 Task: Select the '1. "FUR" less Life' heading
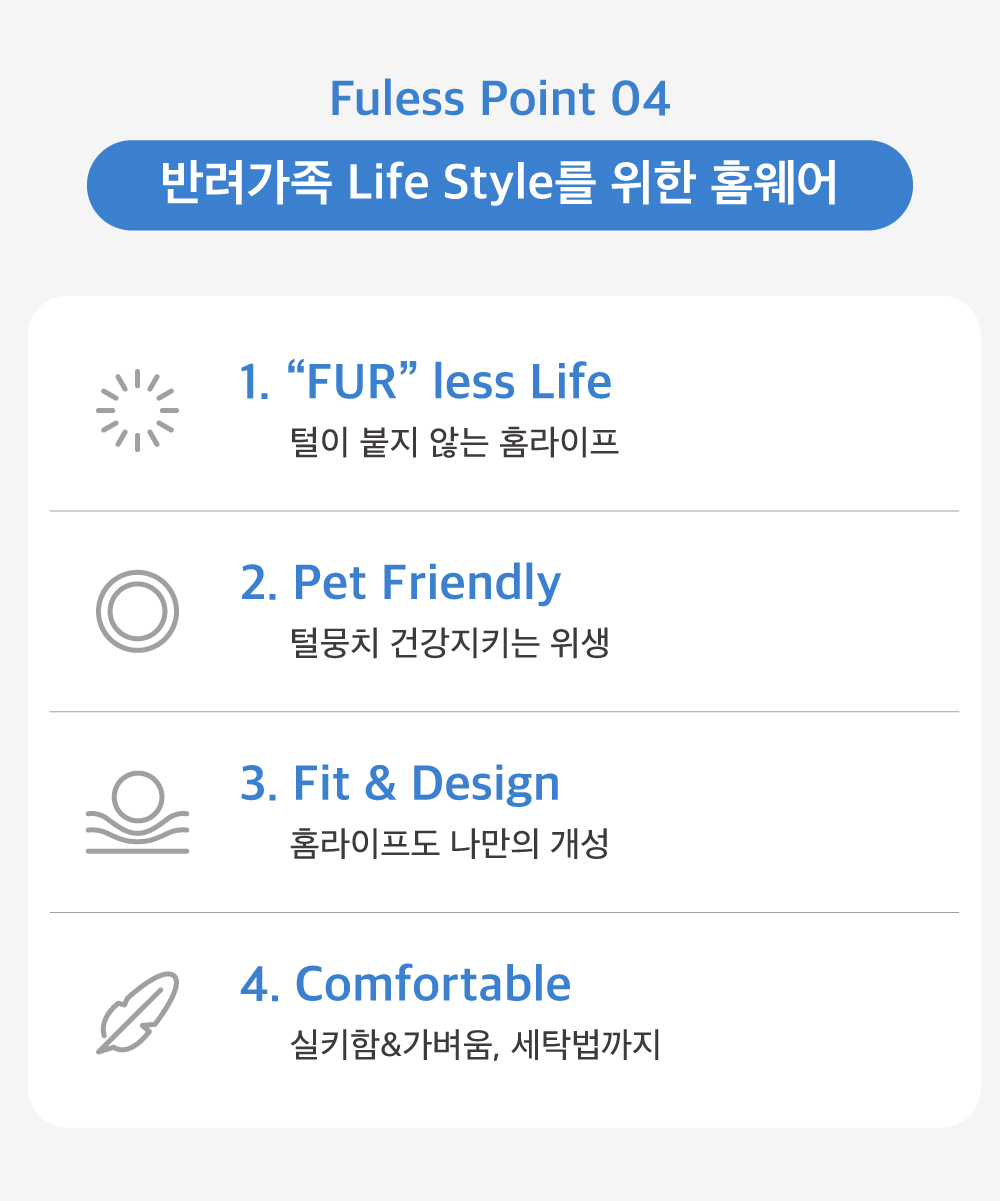pyautogui.click(x=425, y=383)
